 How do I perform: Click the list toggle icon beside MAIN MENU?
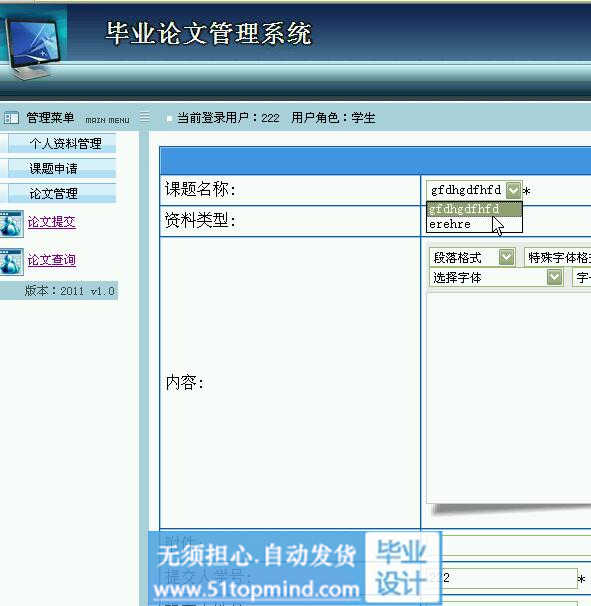pyautogui.click(x=145, y=116)
